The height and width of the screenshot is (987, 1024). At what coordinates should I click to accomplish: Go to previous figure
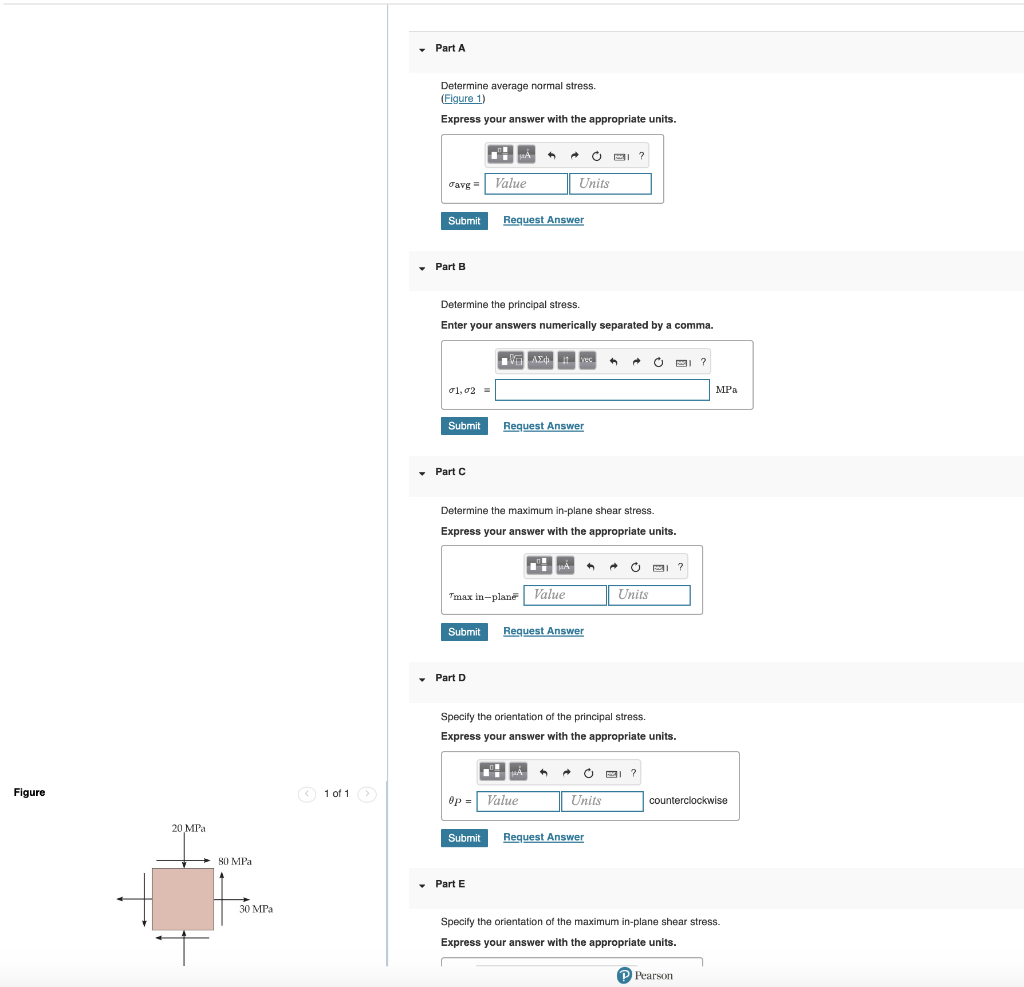307,794
